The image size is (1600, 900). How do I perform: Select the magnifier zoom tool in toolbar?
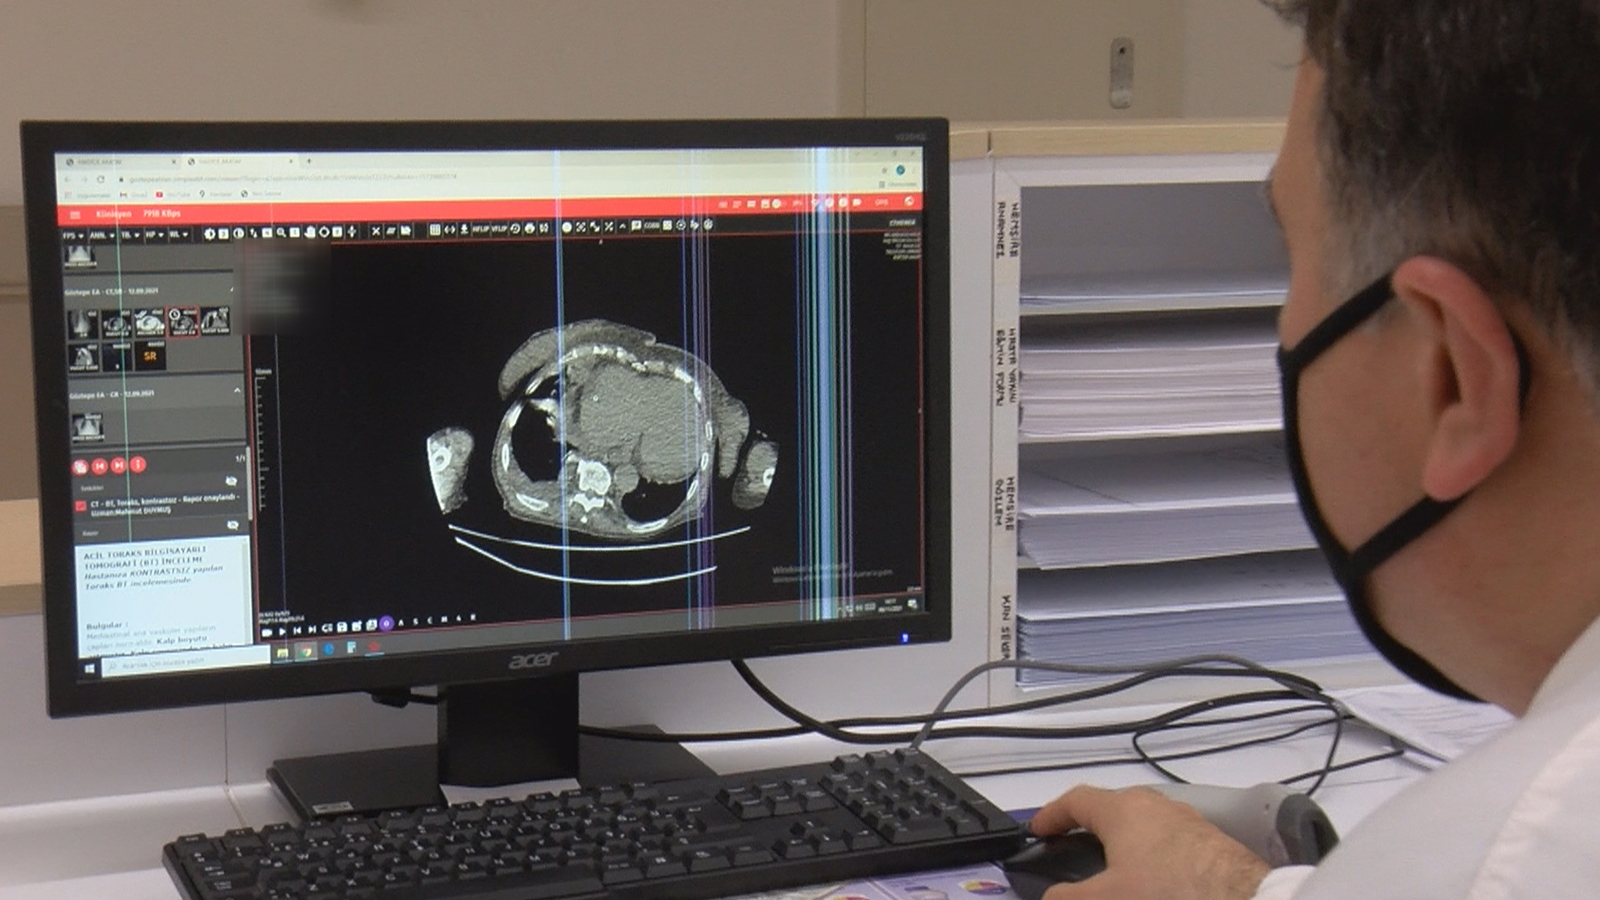coord(282,232)
